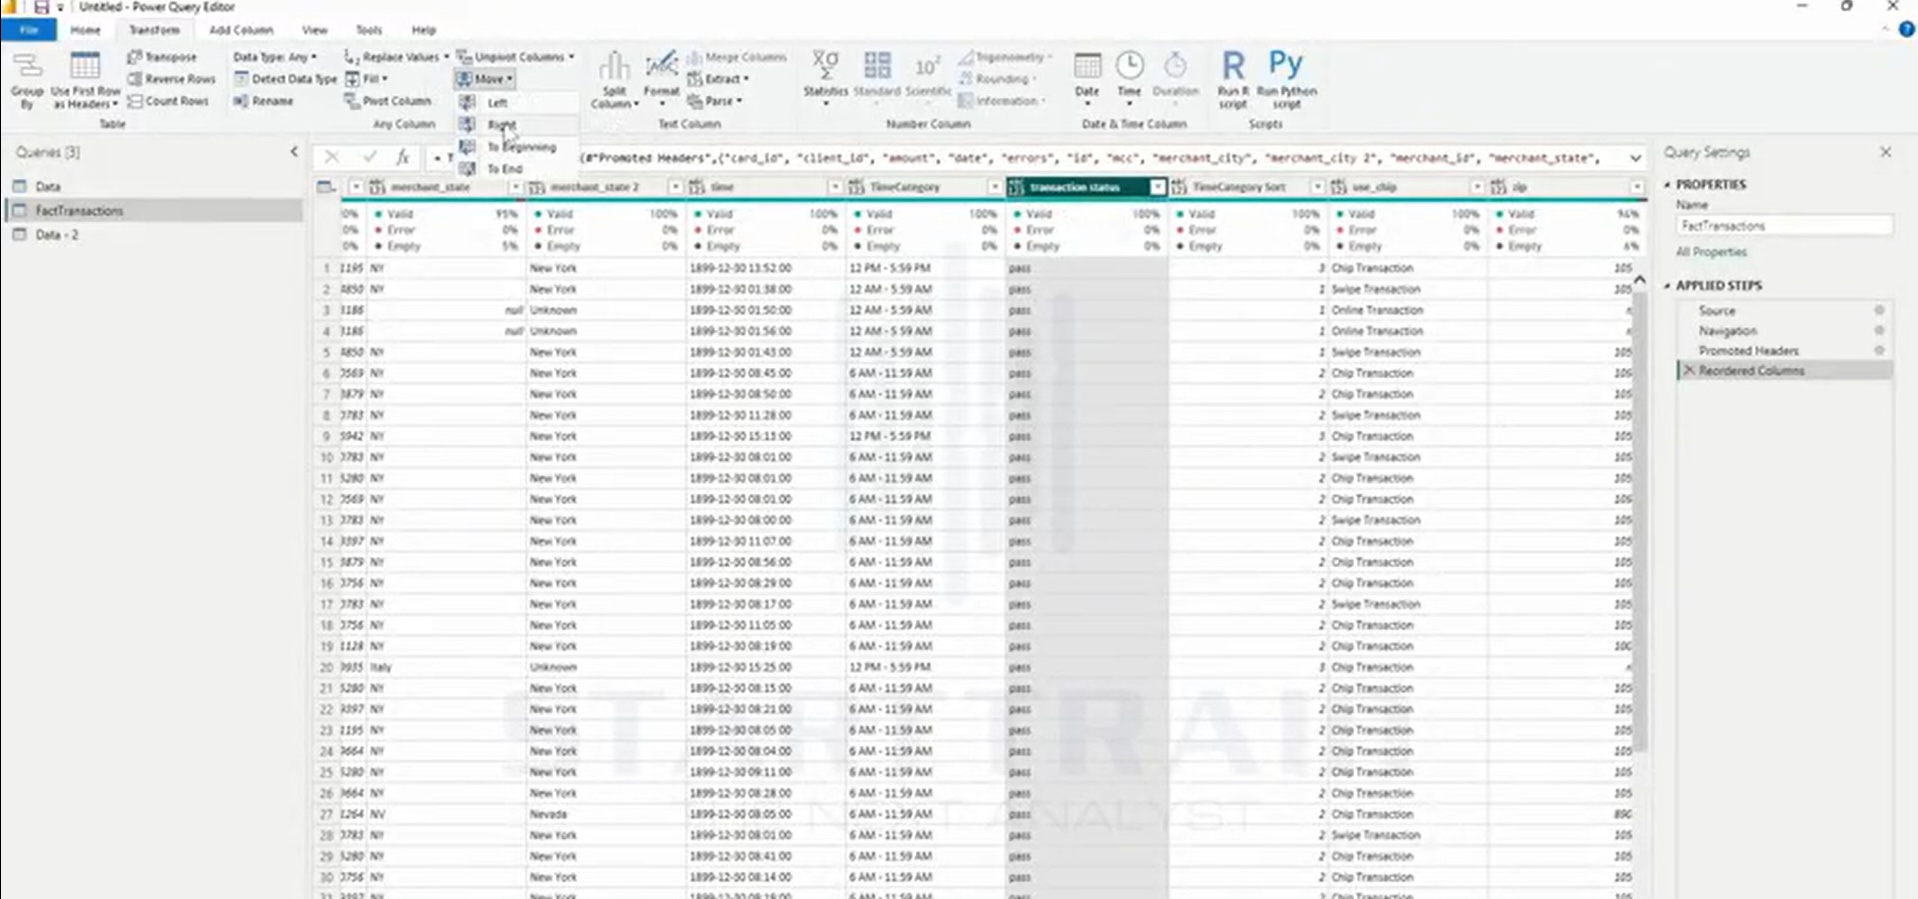Viewport: 1918px width, 899px height.
Task: Select the Data - 2 query
Action: pyautogui.click(x=57, y=235)
